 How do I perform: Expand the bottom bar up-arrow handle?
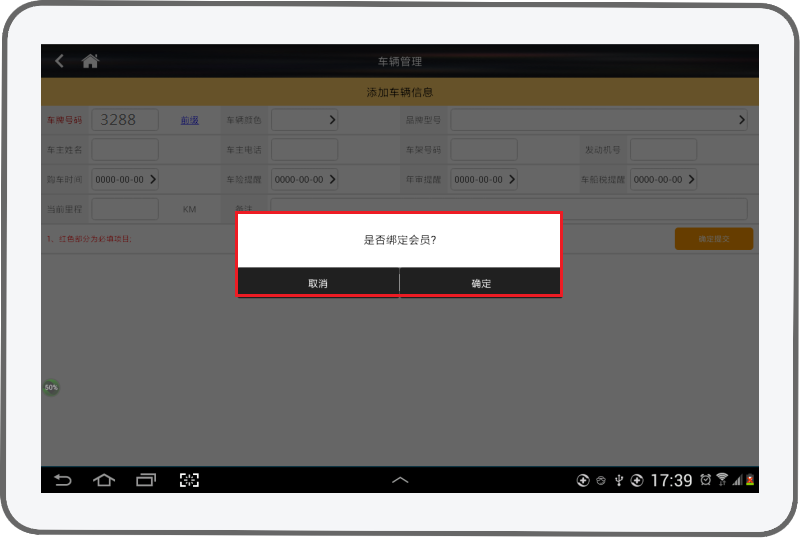tap(400, 480)
